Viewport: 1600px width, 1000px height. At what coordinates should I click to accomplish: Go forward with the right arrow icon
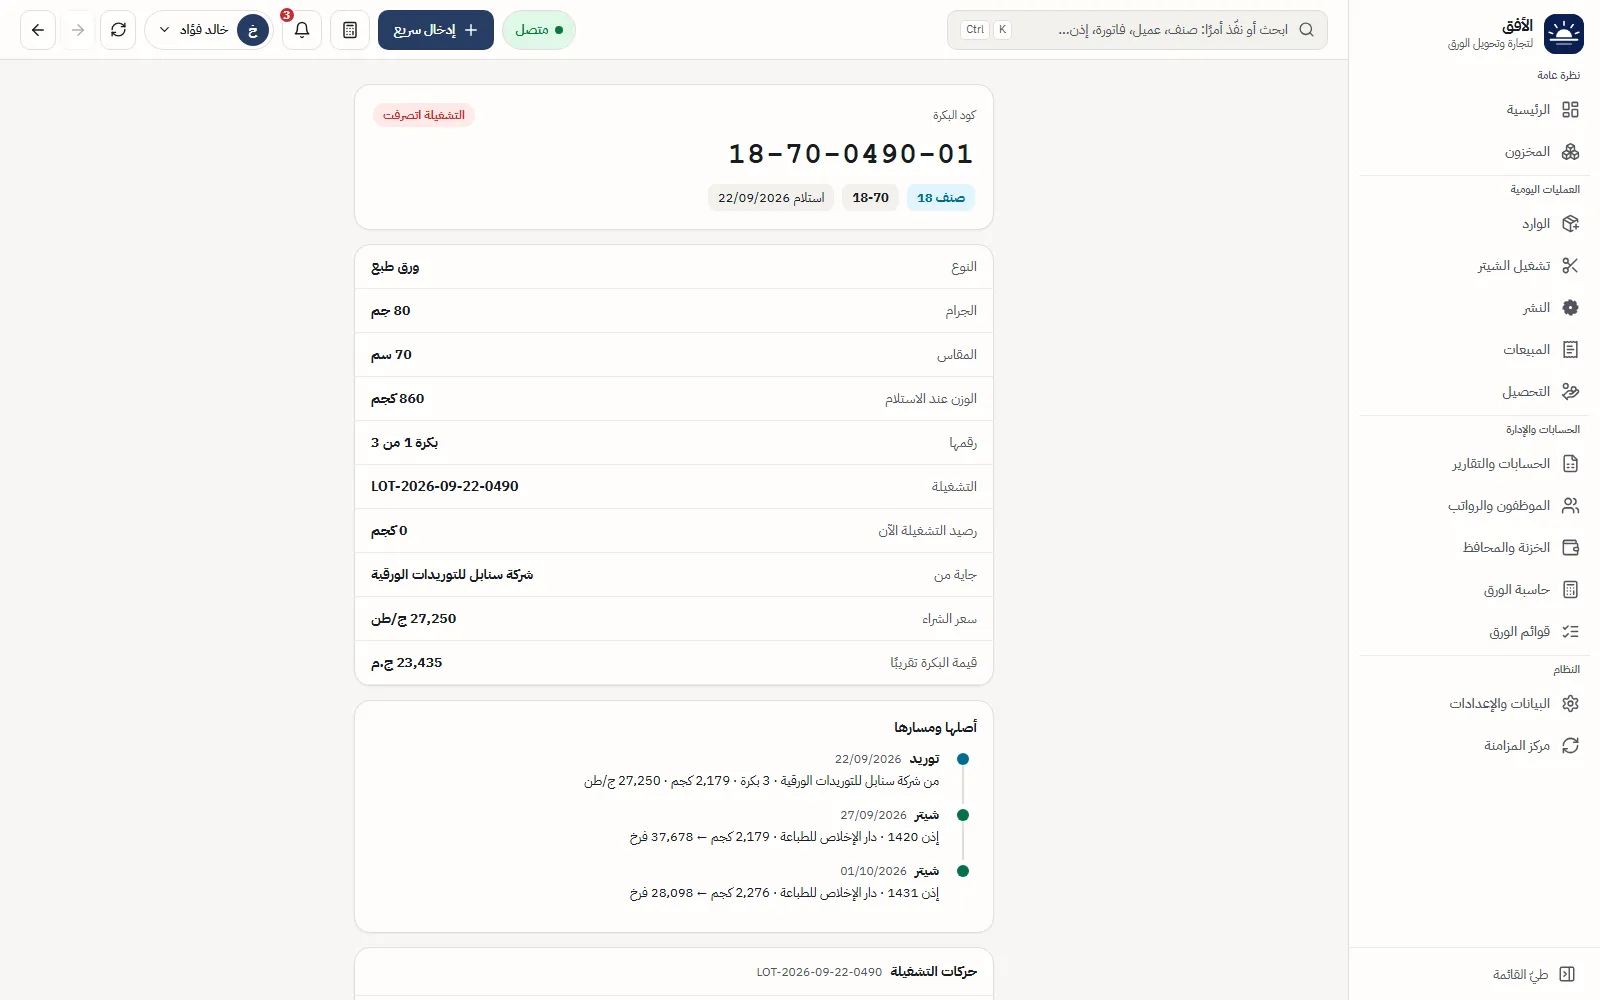pos(78,30)
